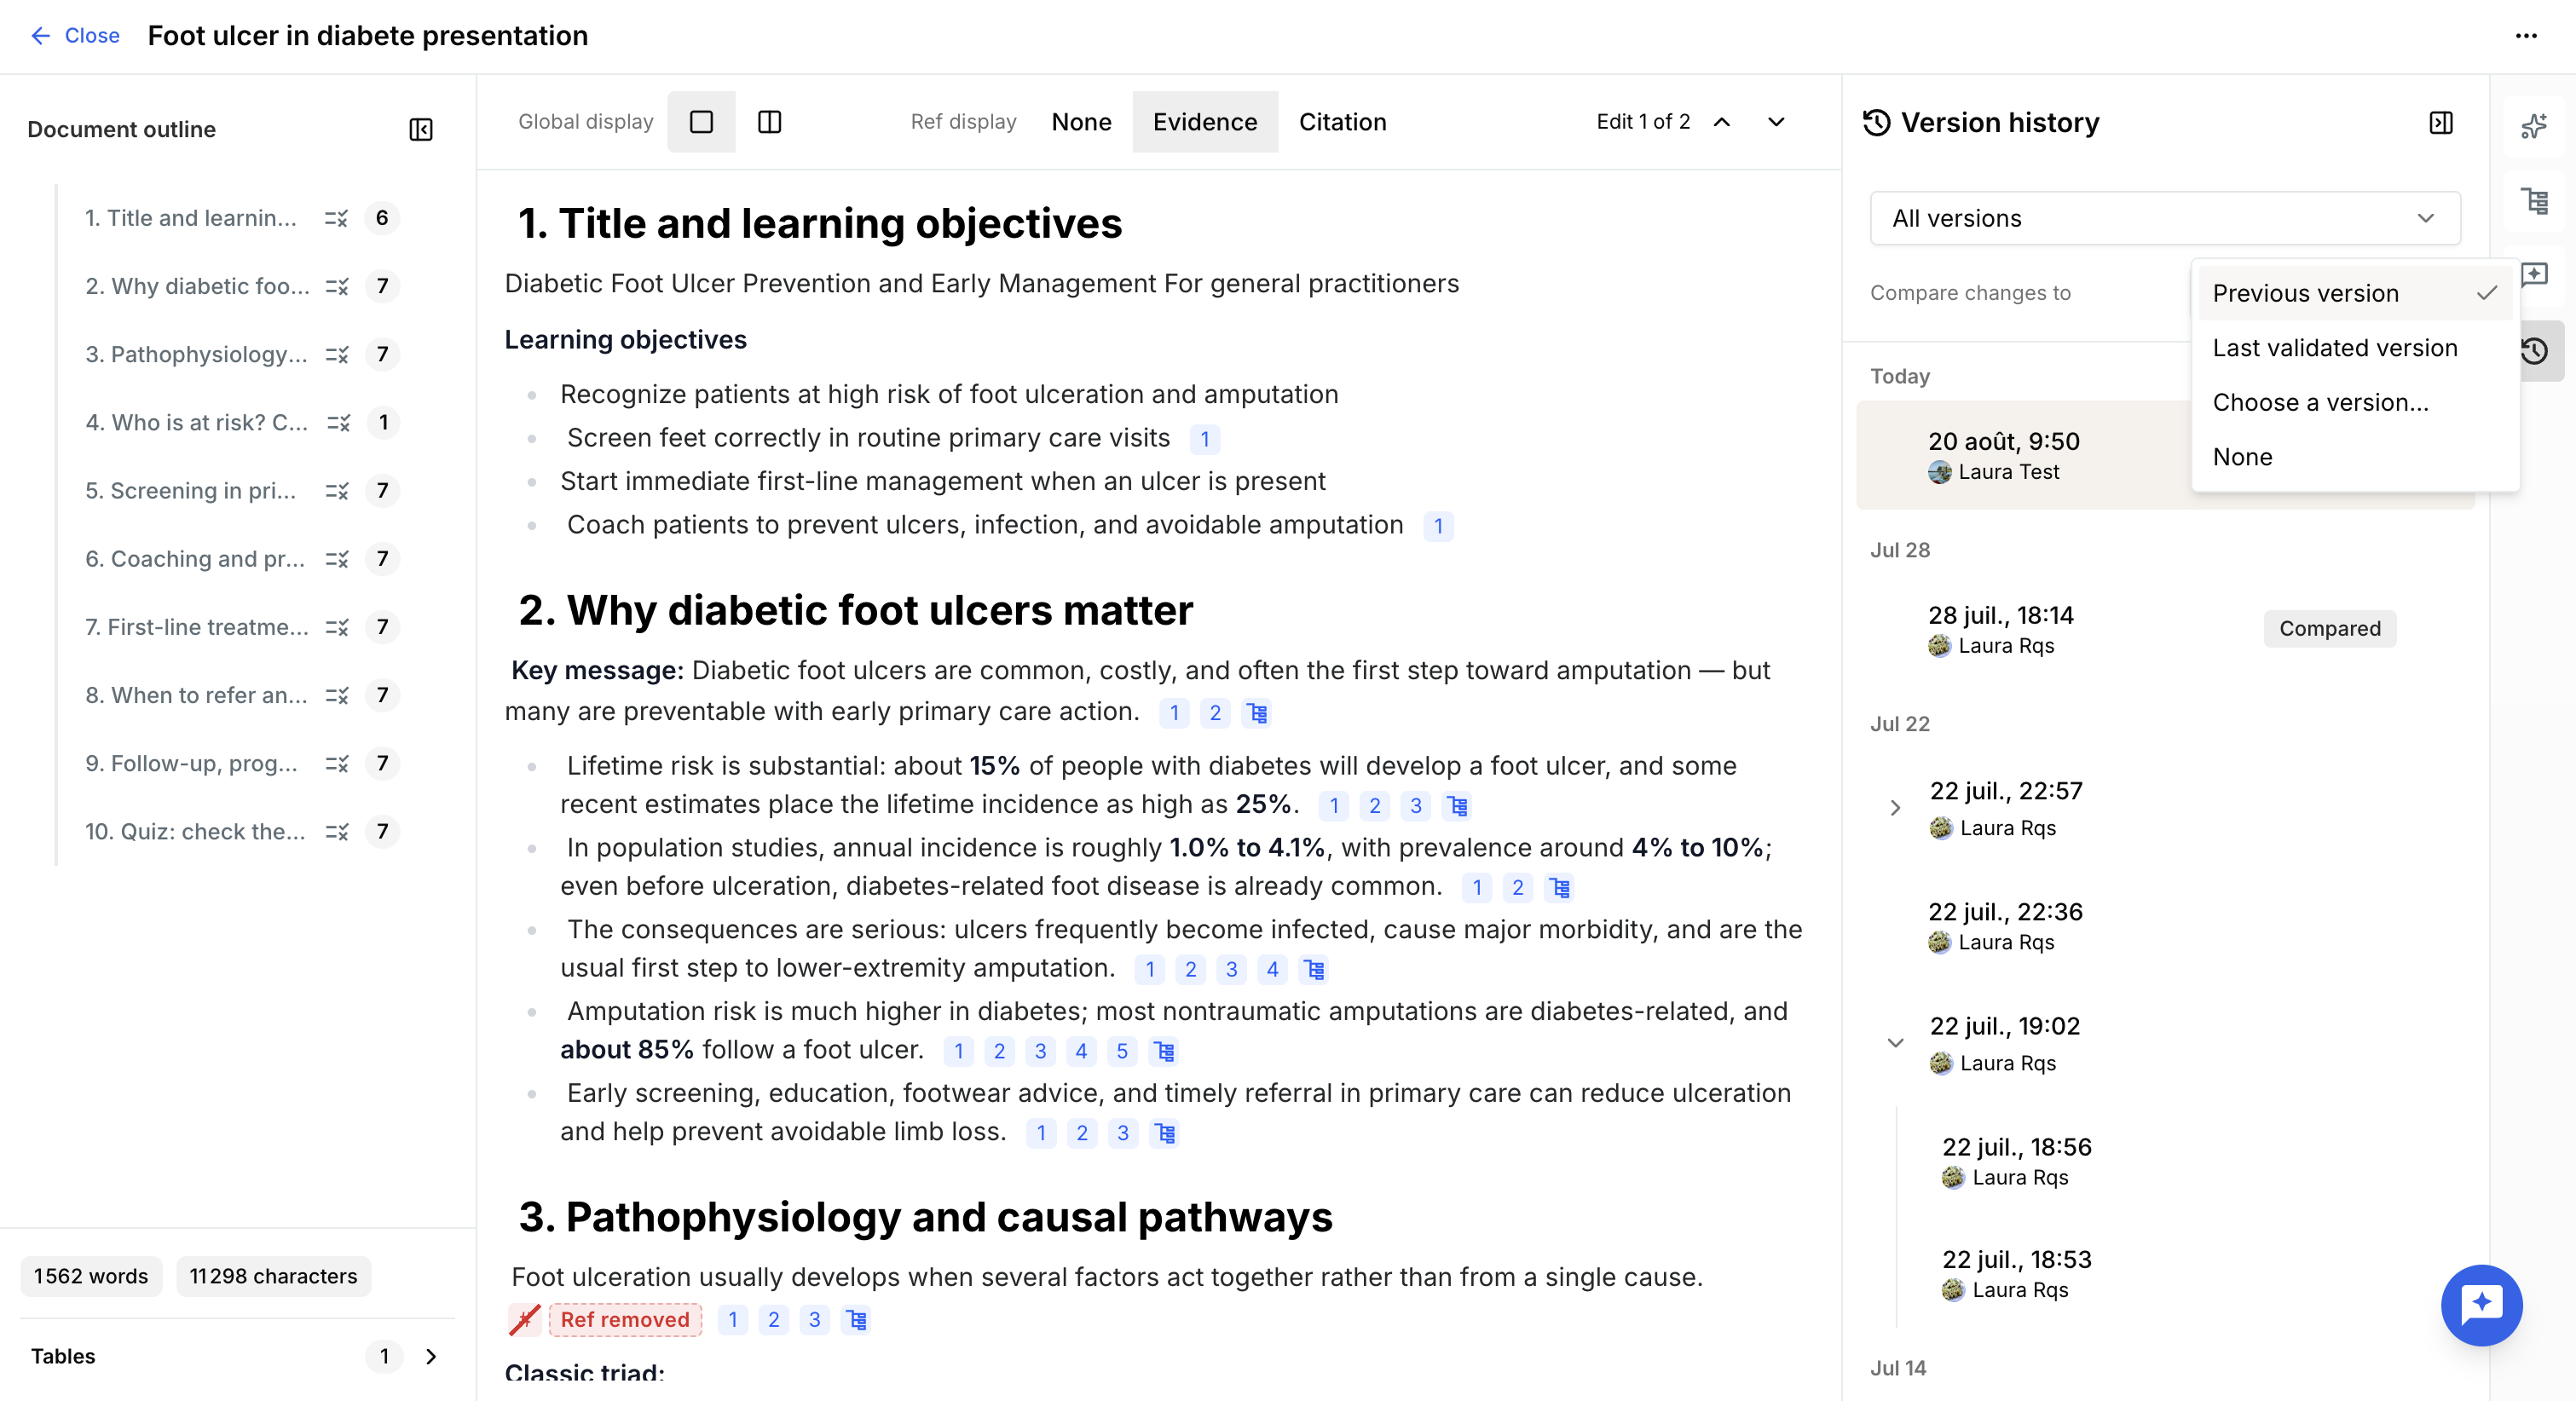Viewport: 2576px width, 1401px height.
Task: Click the floating AI chat button
Action: click(x=2481, y=1304)
